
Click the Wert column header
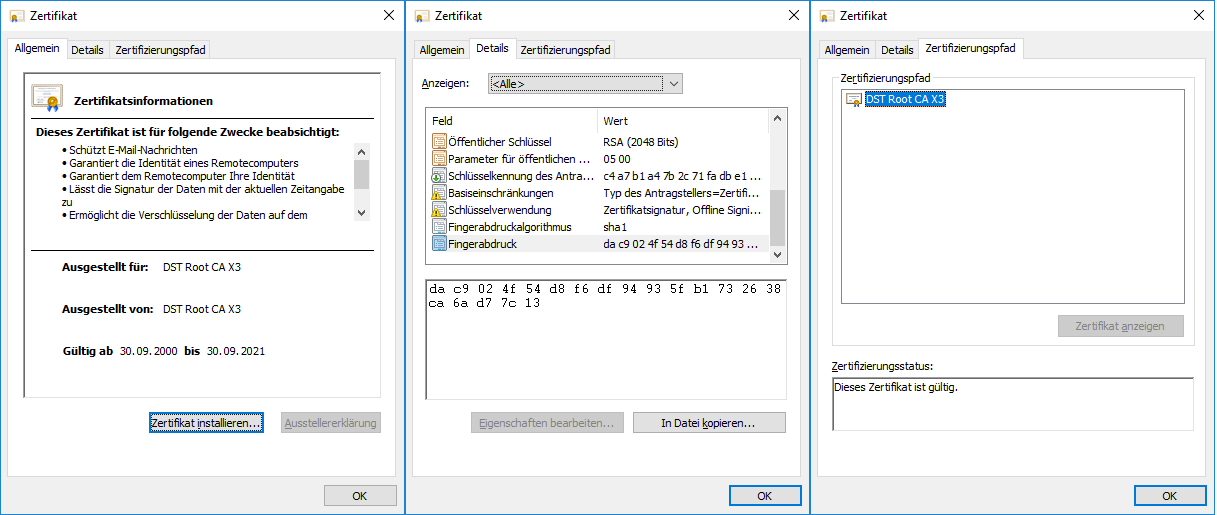click(x=682, y=121)
